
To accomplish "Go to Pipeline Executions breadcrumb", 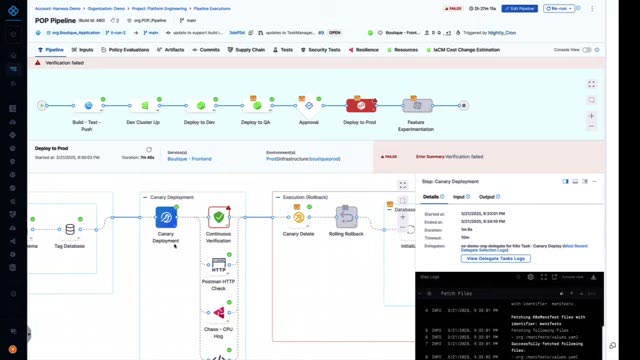I will tap(212, 9).
